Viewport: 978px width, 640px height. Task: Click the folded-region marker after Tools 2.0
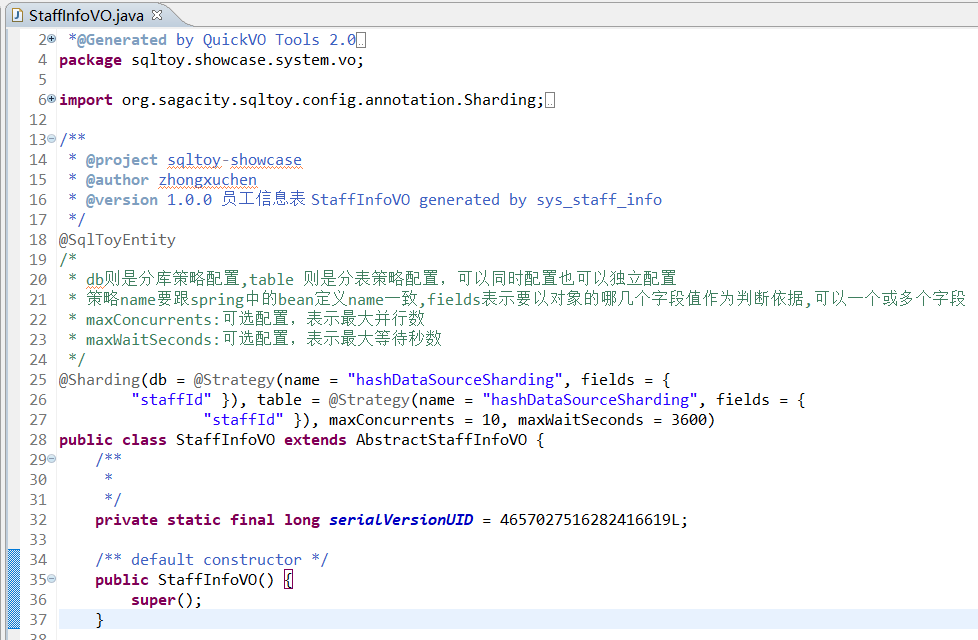[361, 41]
